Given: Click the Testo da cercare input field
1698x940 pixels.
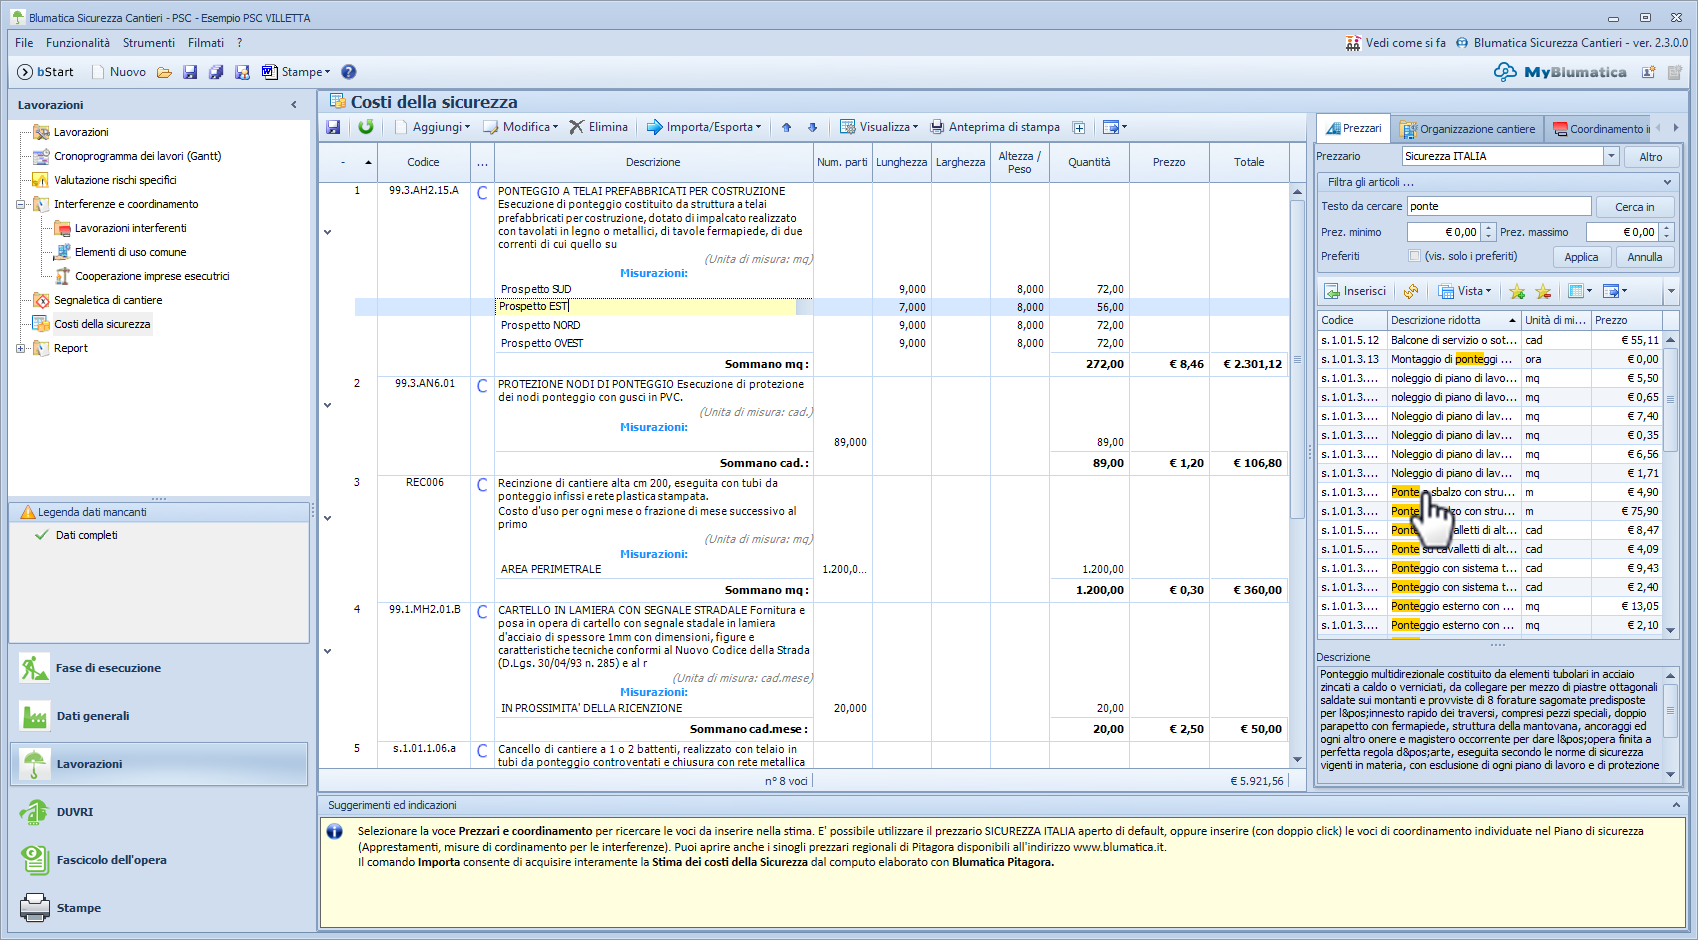Looking at the screenshot, I should pyautogui.click(x=1498, y=206).
